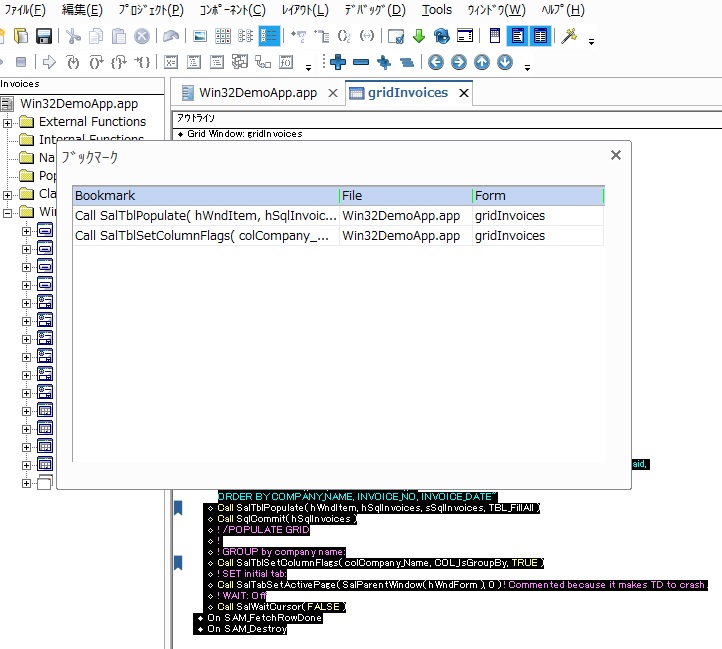Open the プロジェクト(P) menu
Screen dimensions: 722x649
tap(151, 10)
